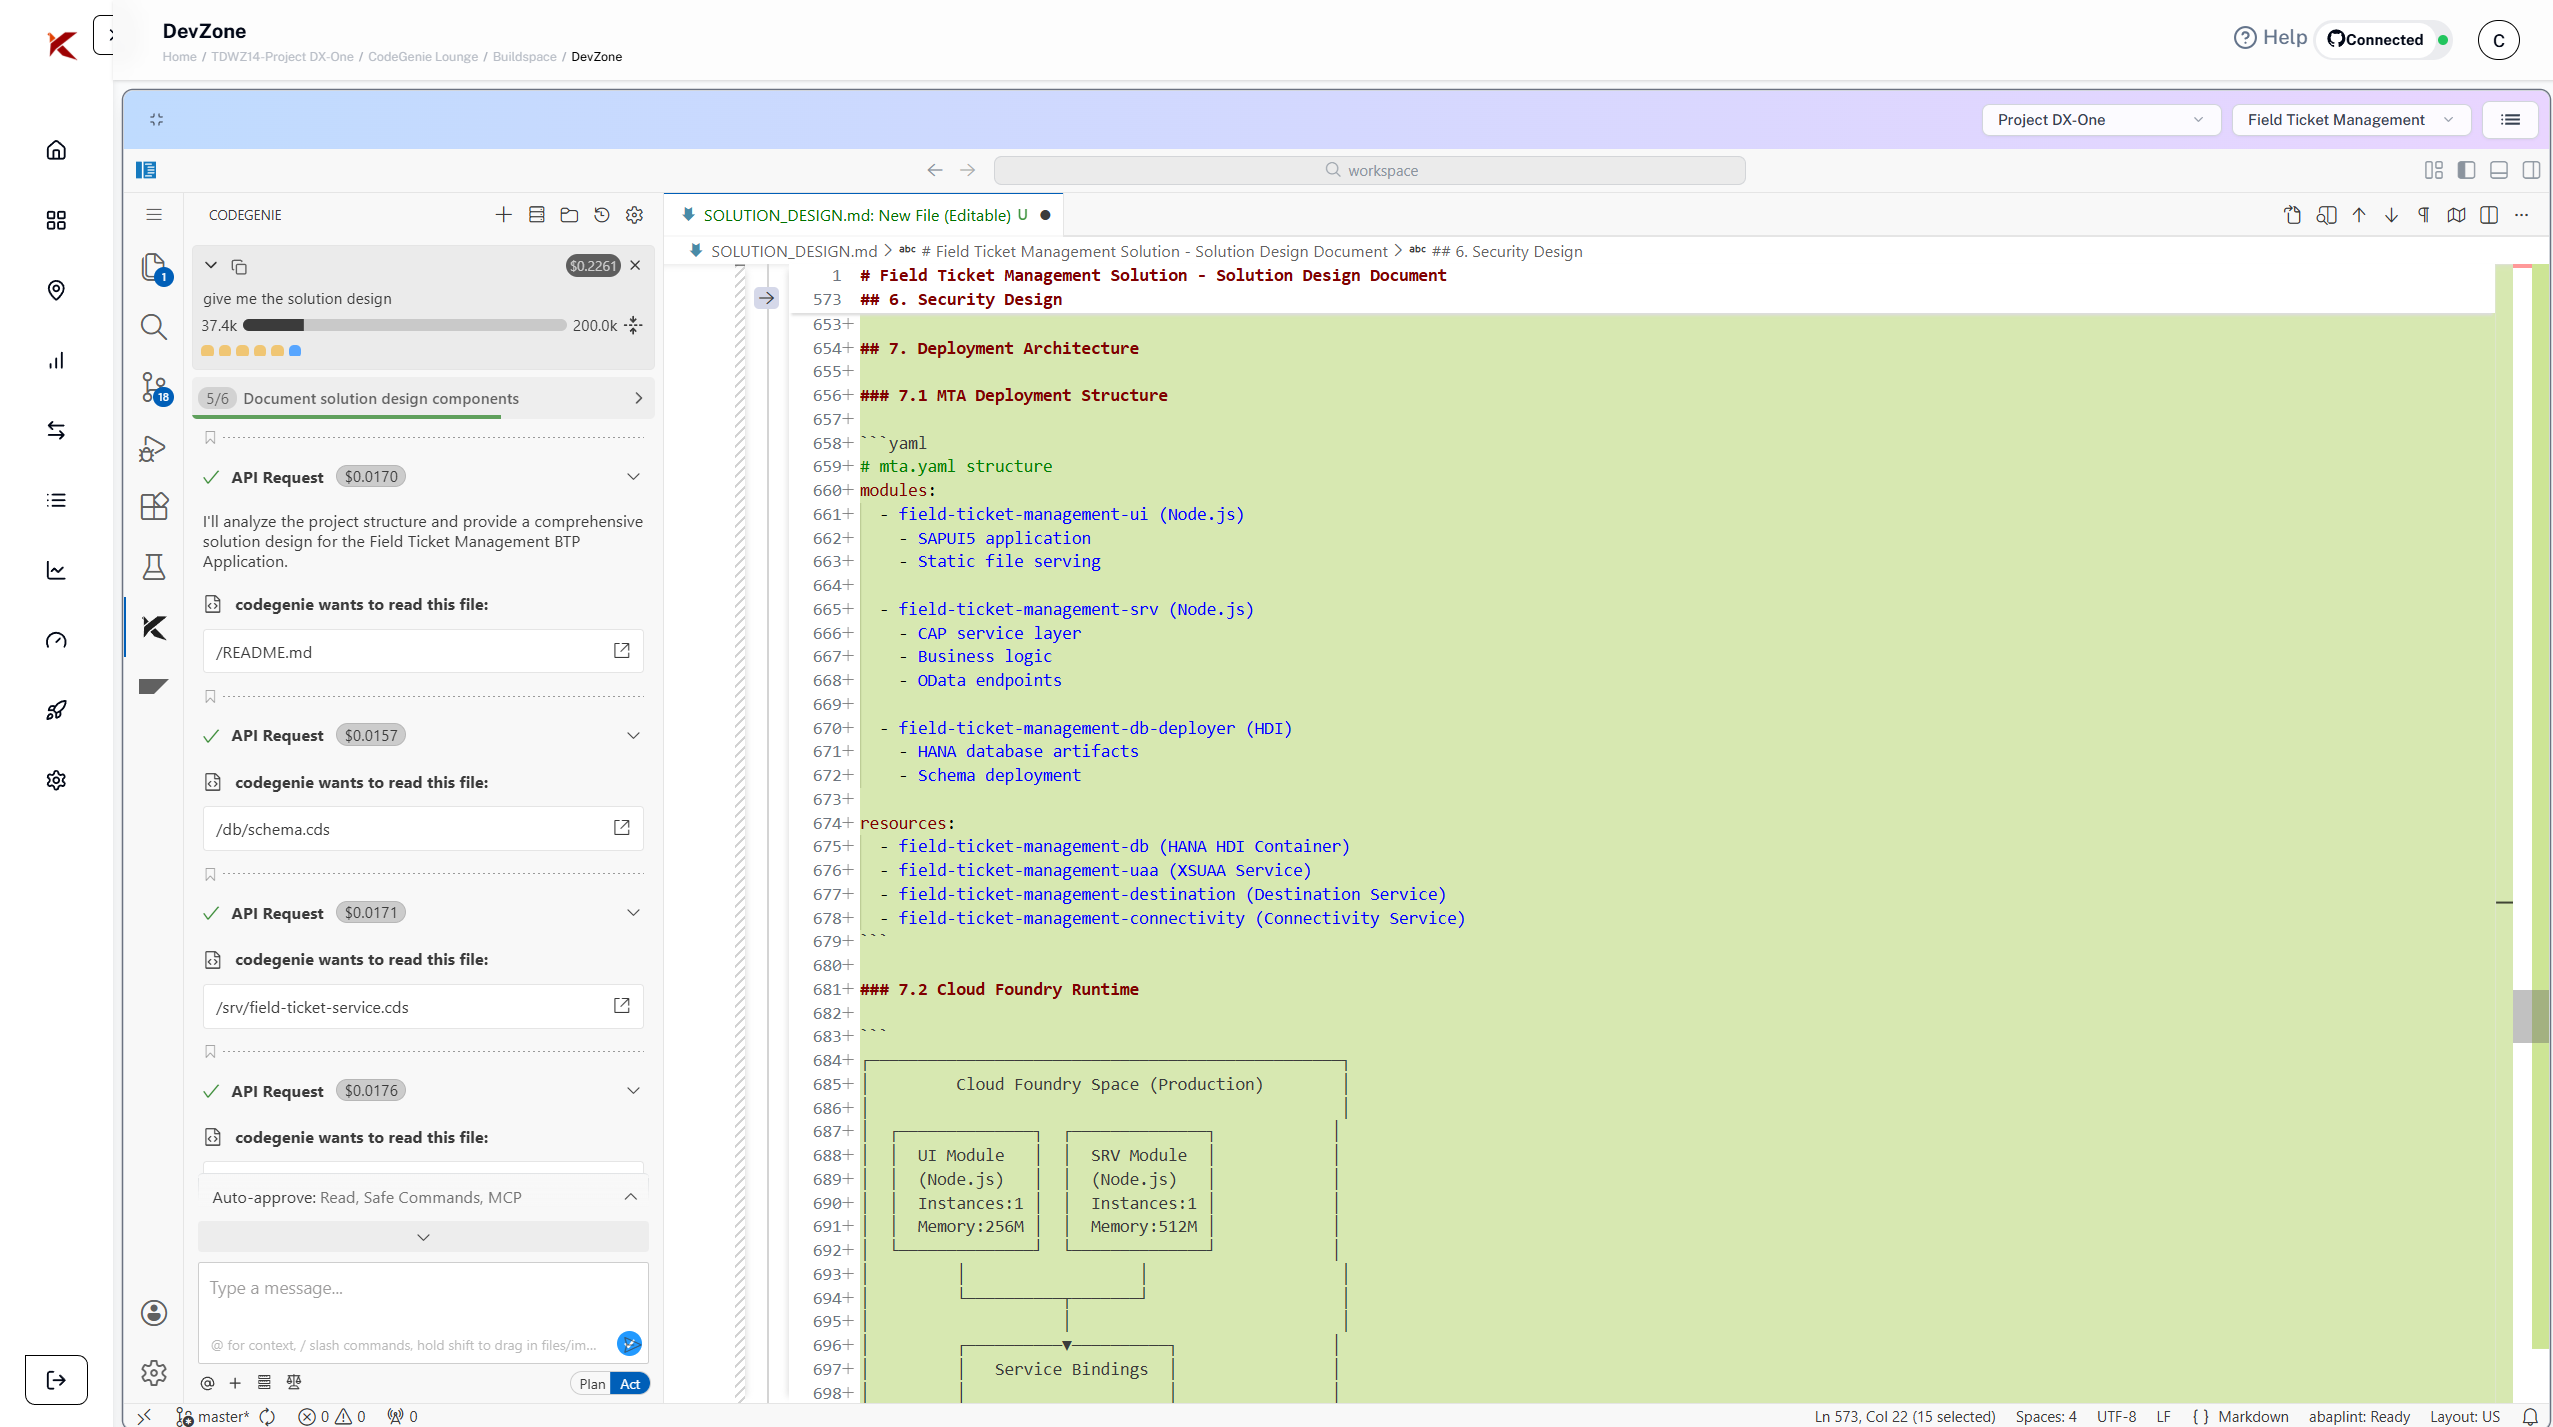Screen dimensions: 2553x1427
Task: Open the Source Control sidebar icon
Action: [x=154, y=387]
